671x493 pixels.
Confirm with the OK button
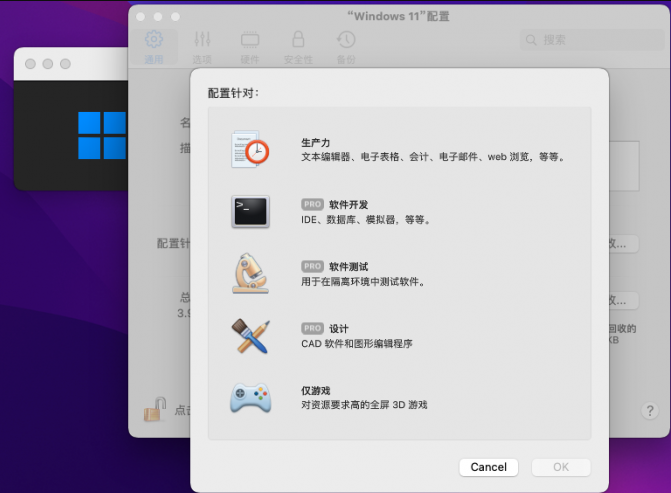click(x=561, y=467)
